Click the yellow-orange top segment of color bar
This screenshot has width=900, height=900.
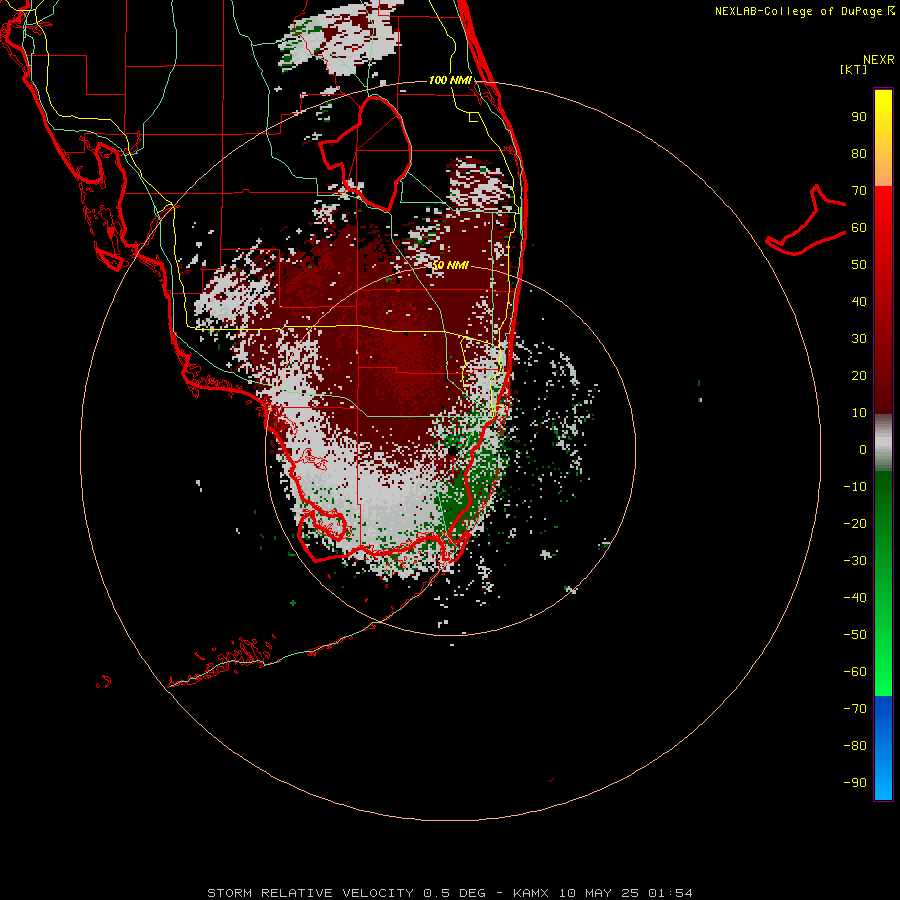(883, 138)
